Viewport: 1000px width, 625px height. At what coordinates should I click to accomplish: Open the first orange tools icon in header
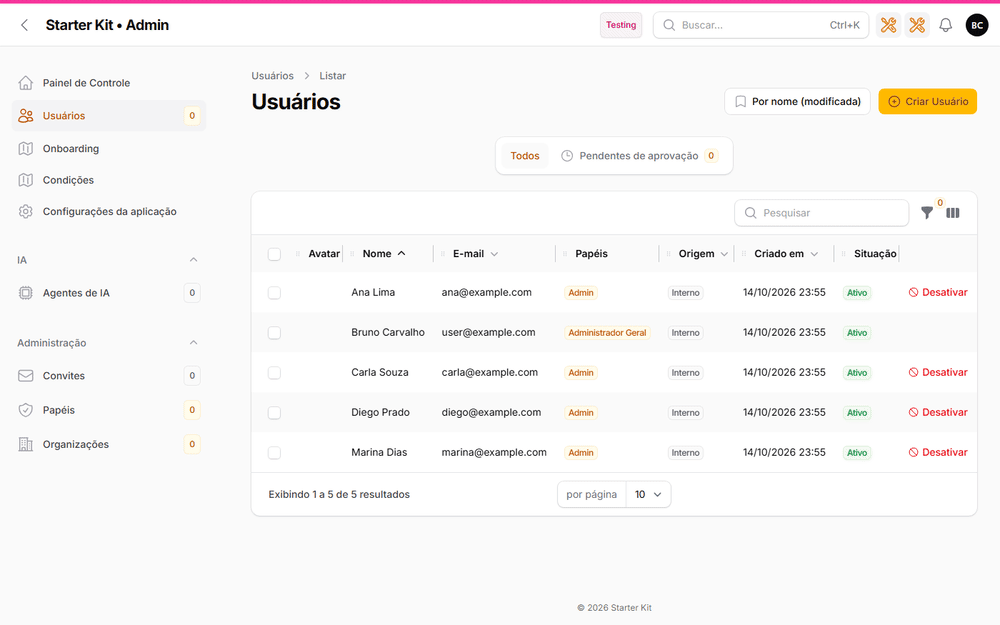[x=888, y=25]
